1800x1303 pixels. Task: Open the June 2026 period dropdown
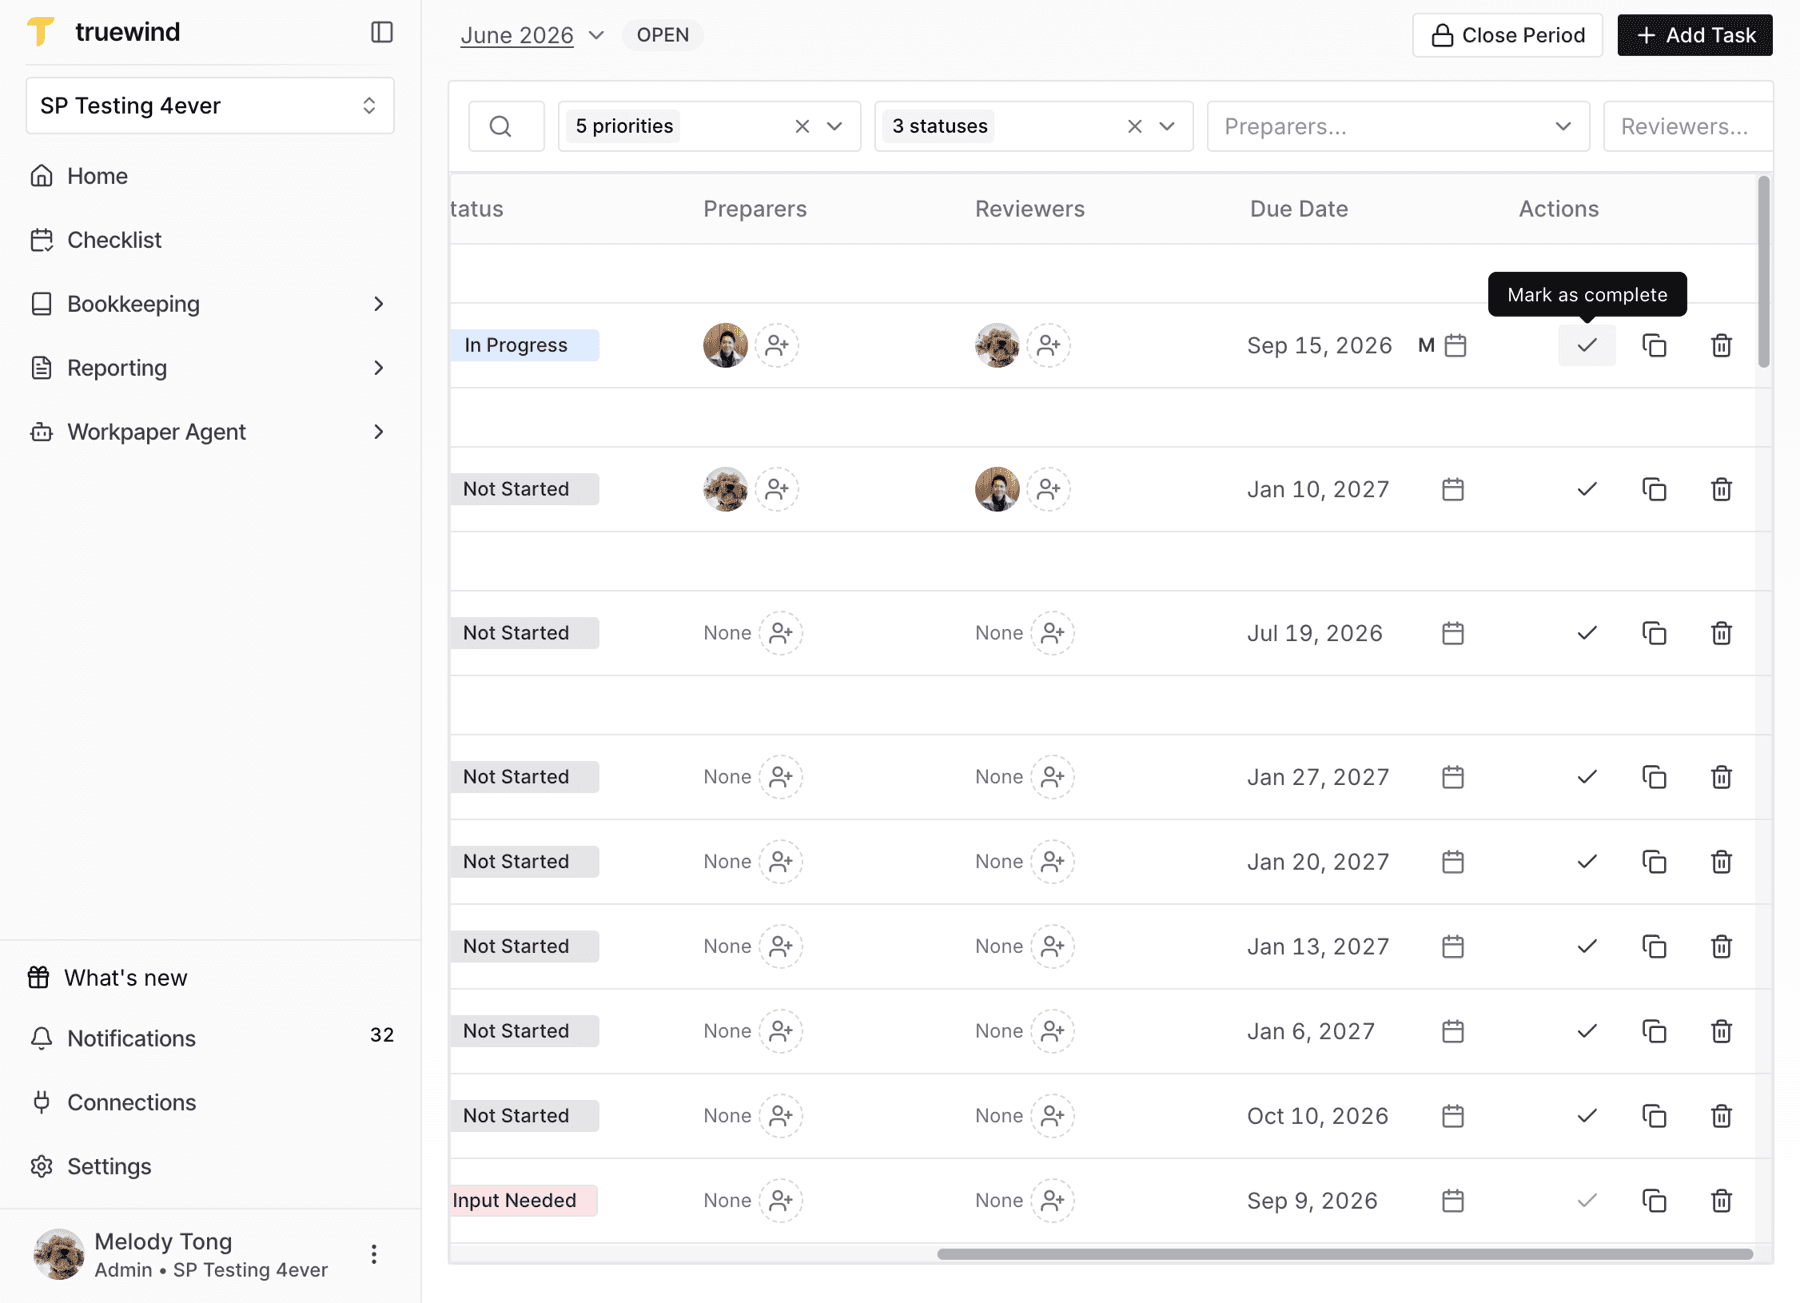pos(532,35)
